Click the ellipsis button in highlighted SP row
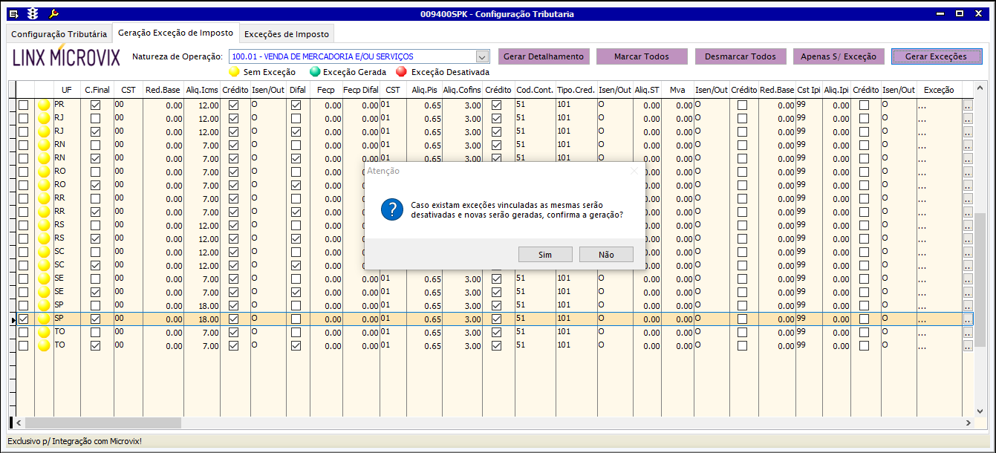999x455 pixels. (x=967, y=319)
